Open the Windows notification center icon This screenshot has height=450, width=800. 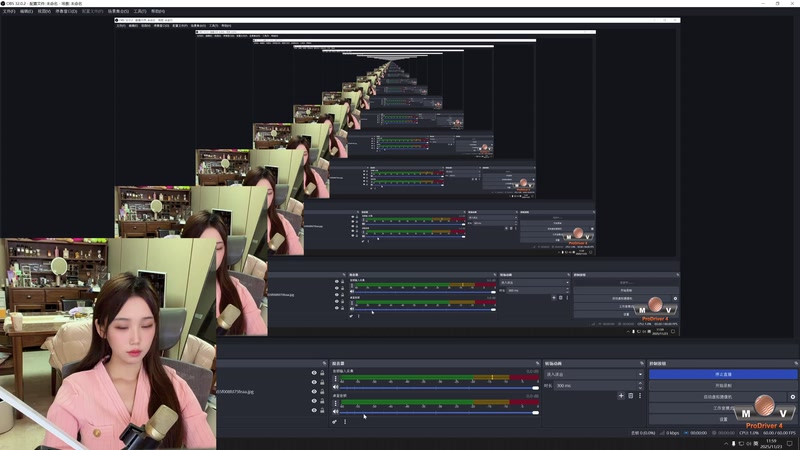coord(790,443)
